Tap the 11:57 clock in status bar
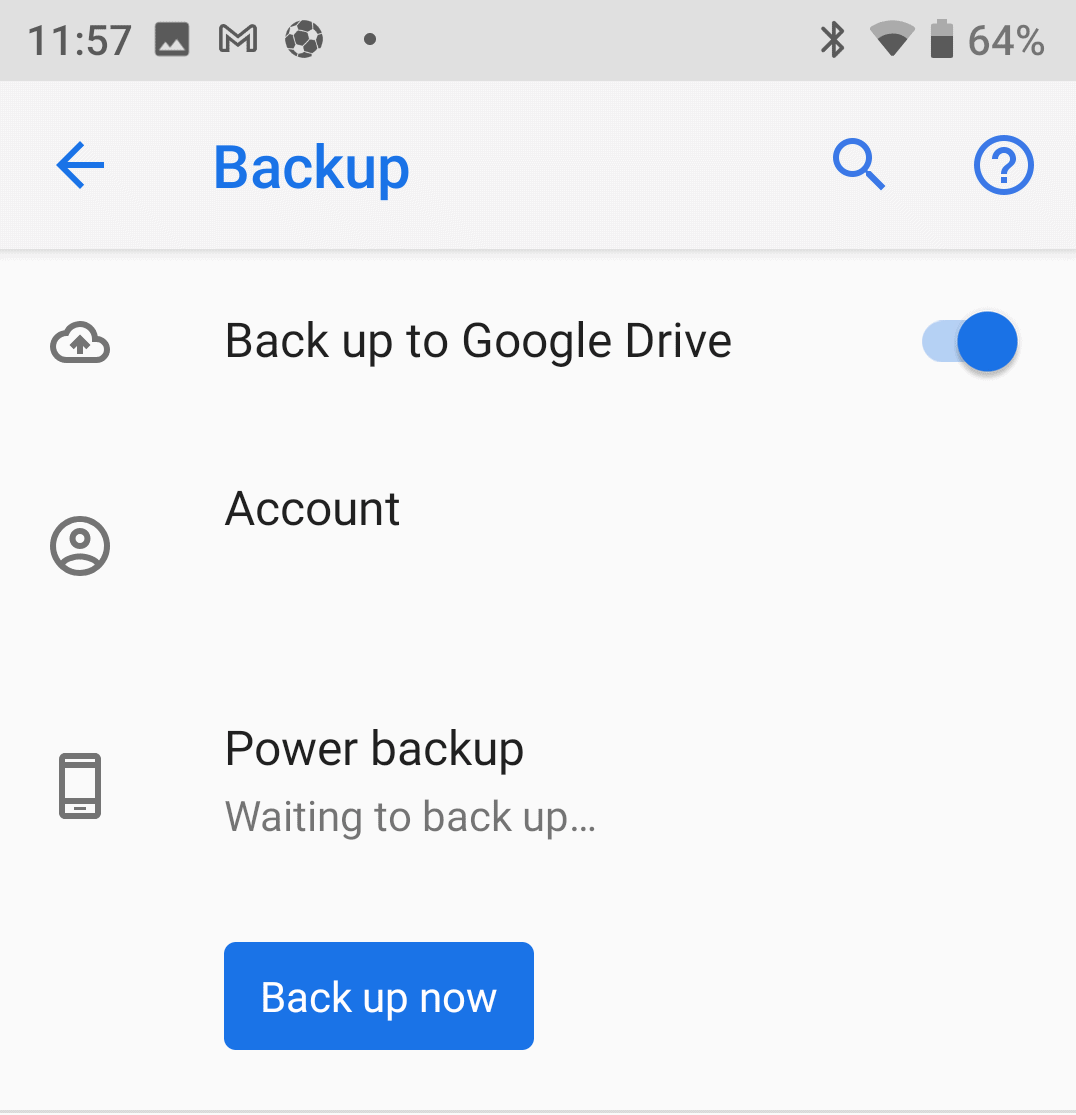This screenshot has width=1076, height=1115. [79, 41]
